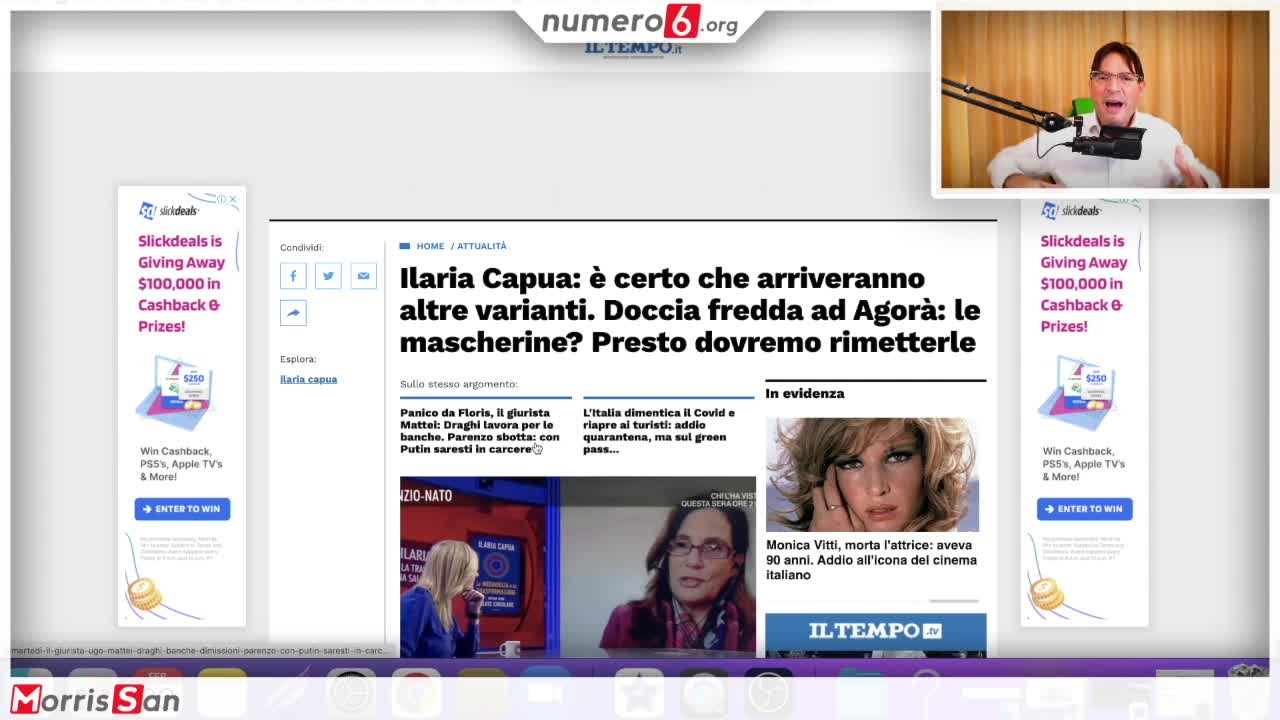Open related article 'Panico da Floris, il giurista Mattei'
This screenshot has width=1280, height=720.
tap(480, 431)
